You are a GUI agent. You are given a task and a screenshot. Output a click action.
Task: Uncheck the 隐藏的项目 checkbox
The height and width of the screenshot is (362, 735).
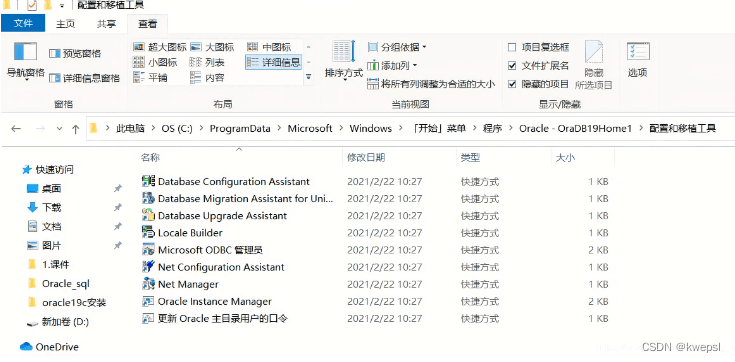(512, 84)
